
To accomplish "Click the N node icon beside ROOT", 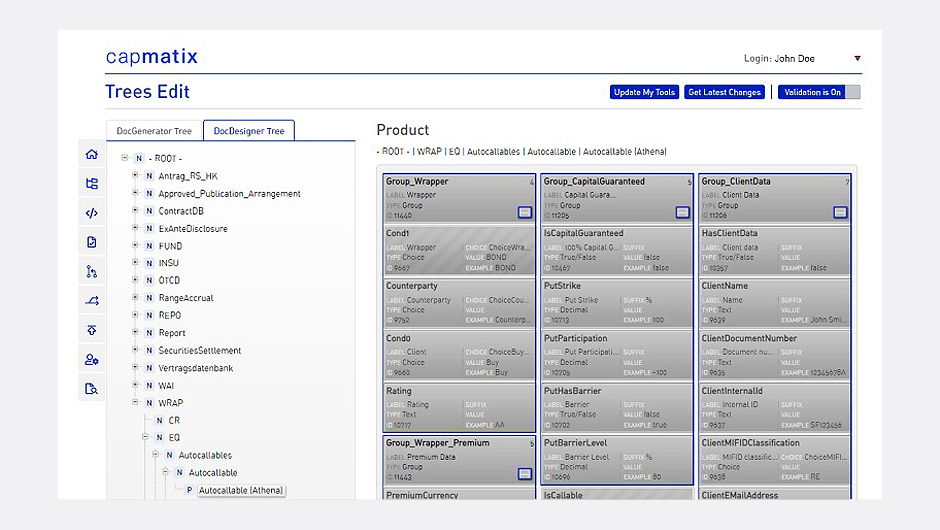I will [x=139, y=158].
